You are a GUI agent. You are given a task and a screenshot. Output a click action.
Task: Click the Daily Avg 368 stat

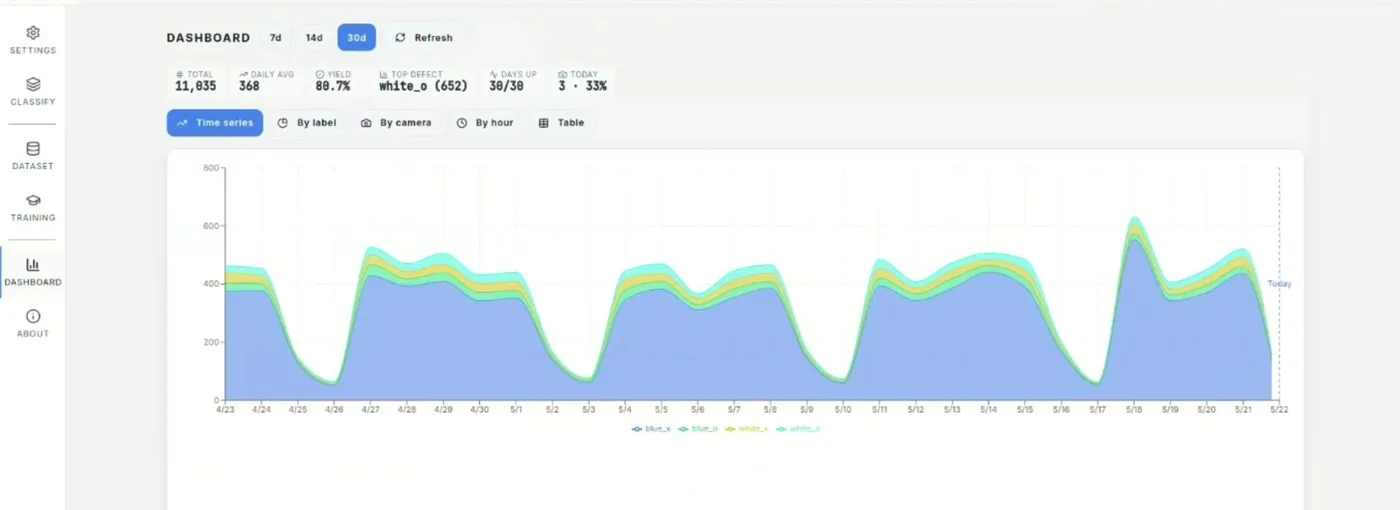(266, 81)
